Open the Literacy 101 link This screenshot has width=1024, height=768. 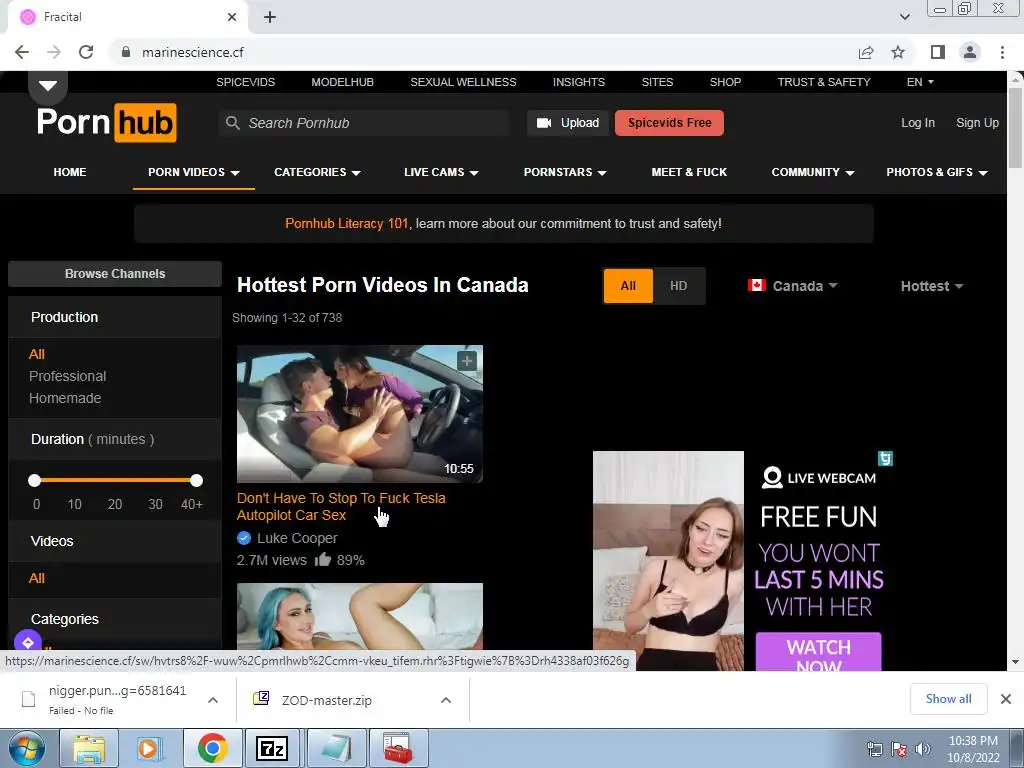click(x=346, y=223)
